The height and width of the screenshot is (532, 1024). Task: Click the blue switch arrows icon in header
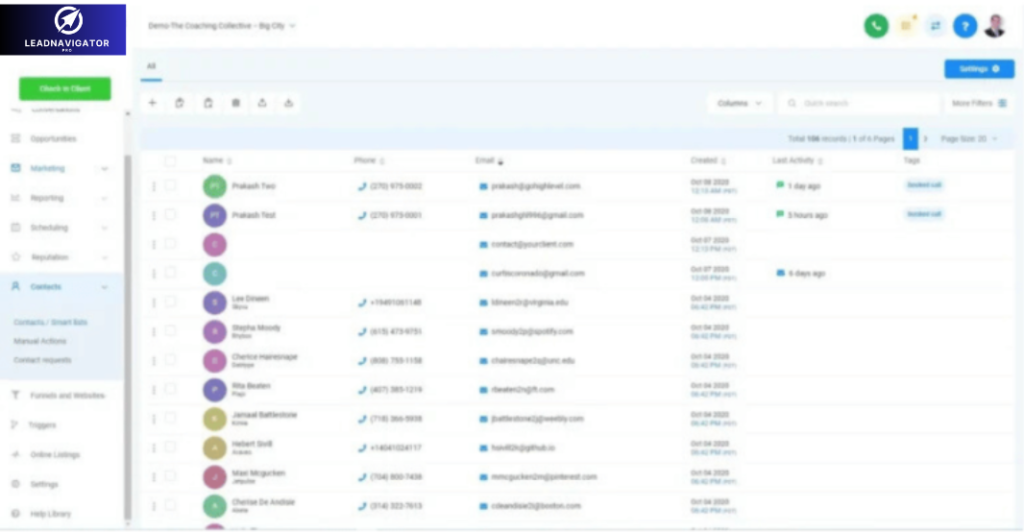[x=935, y=27]
